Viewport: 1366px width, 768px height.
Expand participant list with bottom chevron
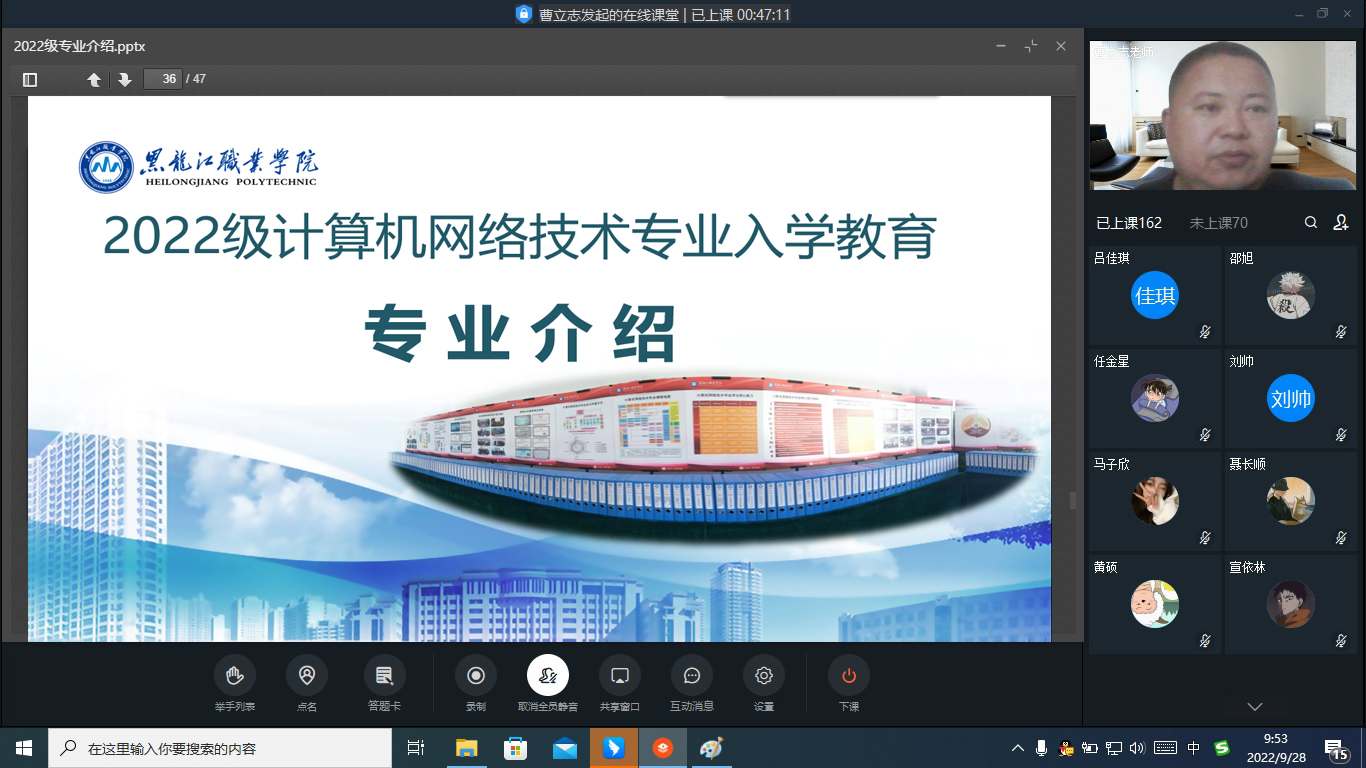click(1255, 707)
